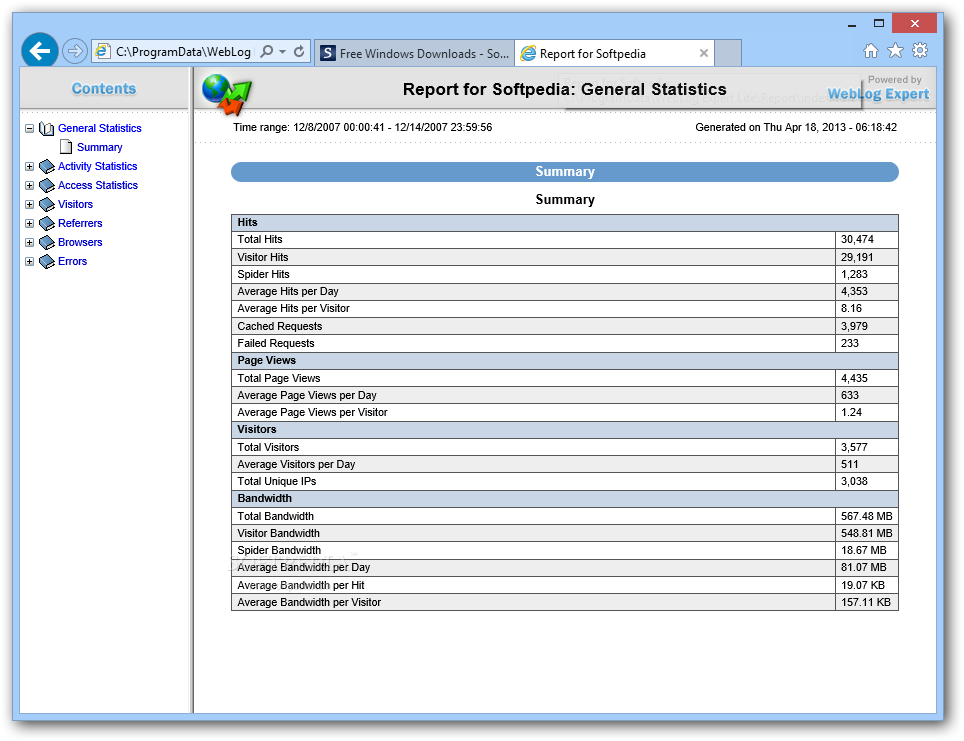This screenshot has width=964, height=741.
Task: Click the Summary page icon
Action: (x=66, y=147)
